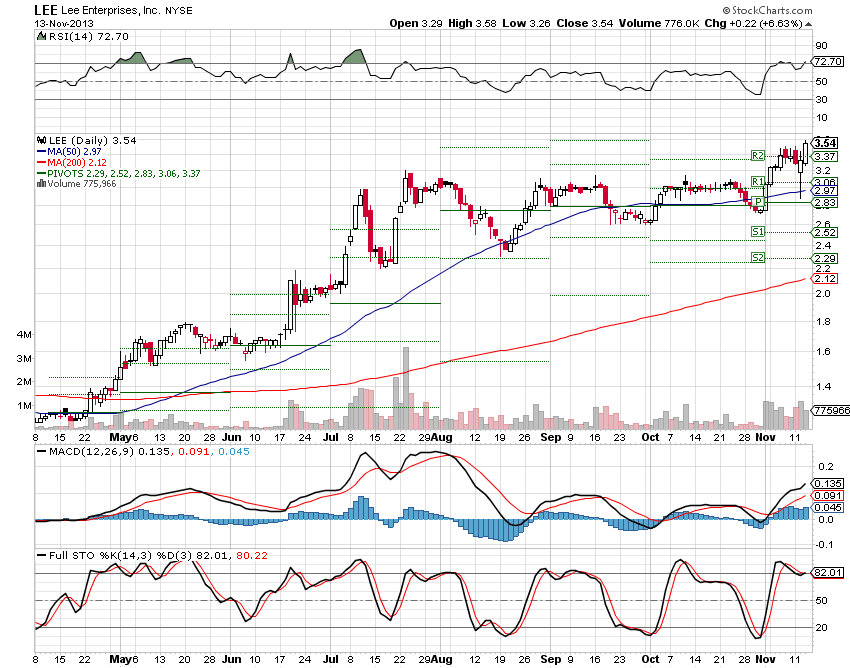Click the 2.83 pivot price tag
The width and height of the screenshot is (850, 668).
pos(825,203)
